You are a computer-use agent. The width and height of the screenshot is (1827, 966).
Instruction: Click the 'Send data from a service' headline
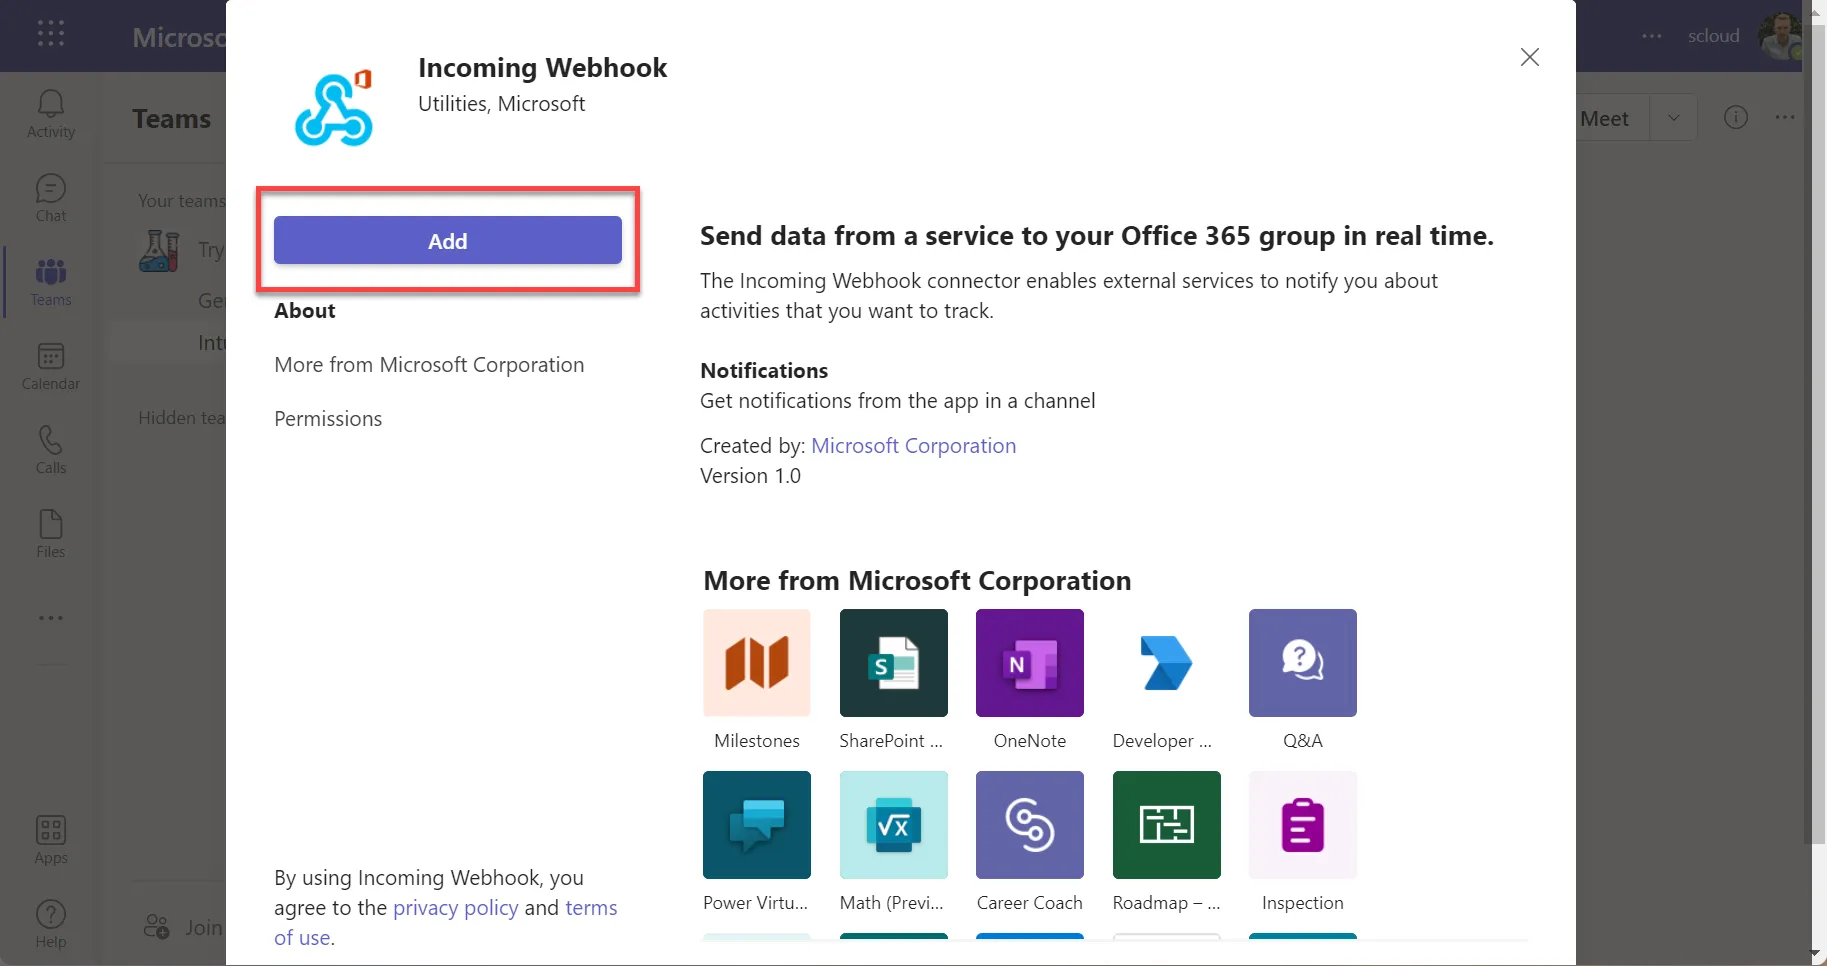coord(1096,236)
